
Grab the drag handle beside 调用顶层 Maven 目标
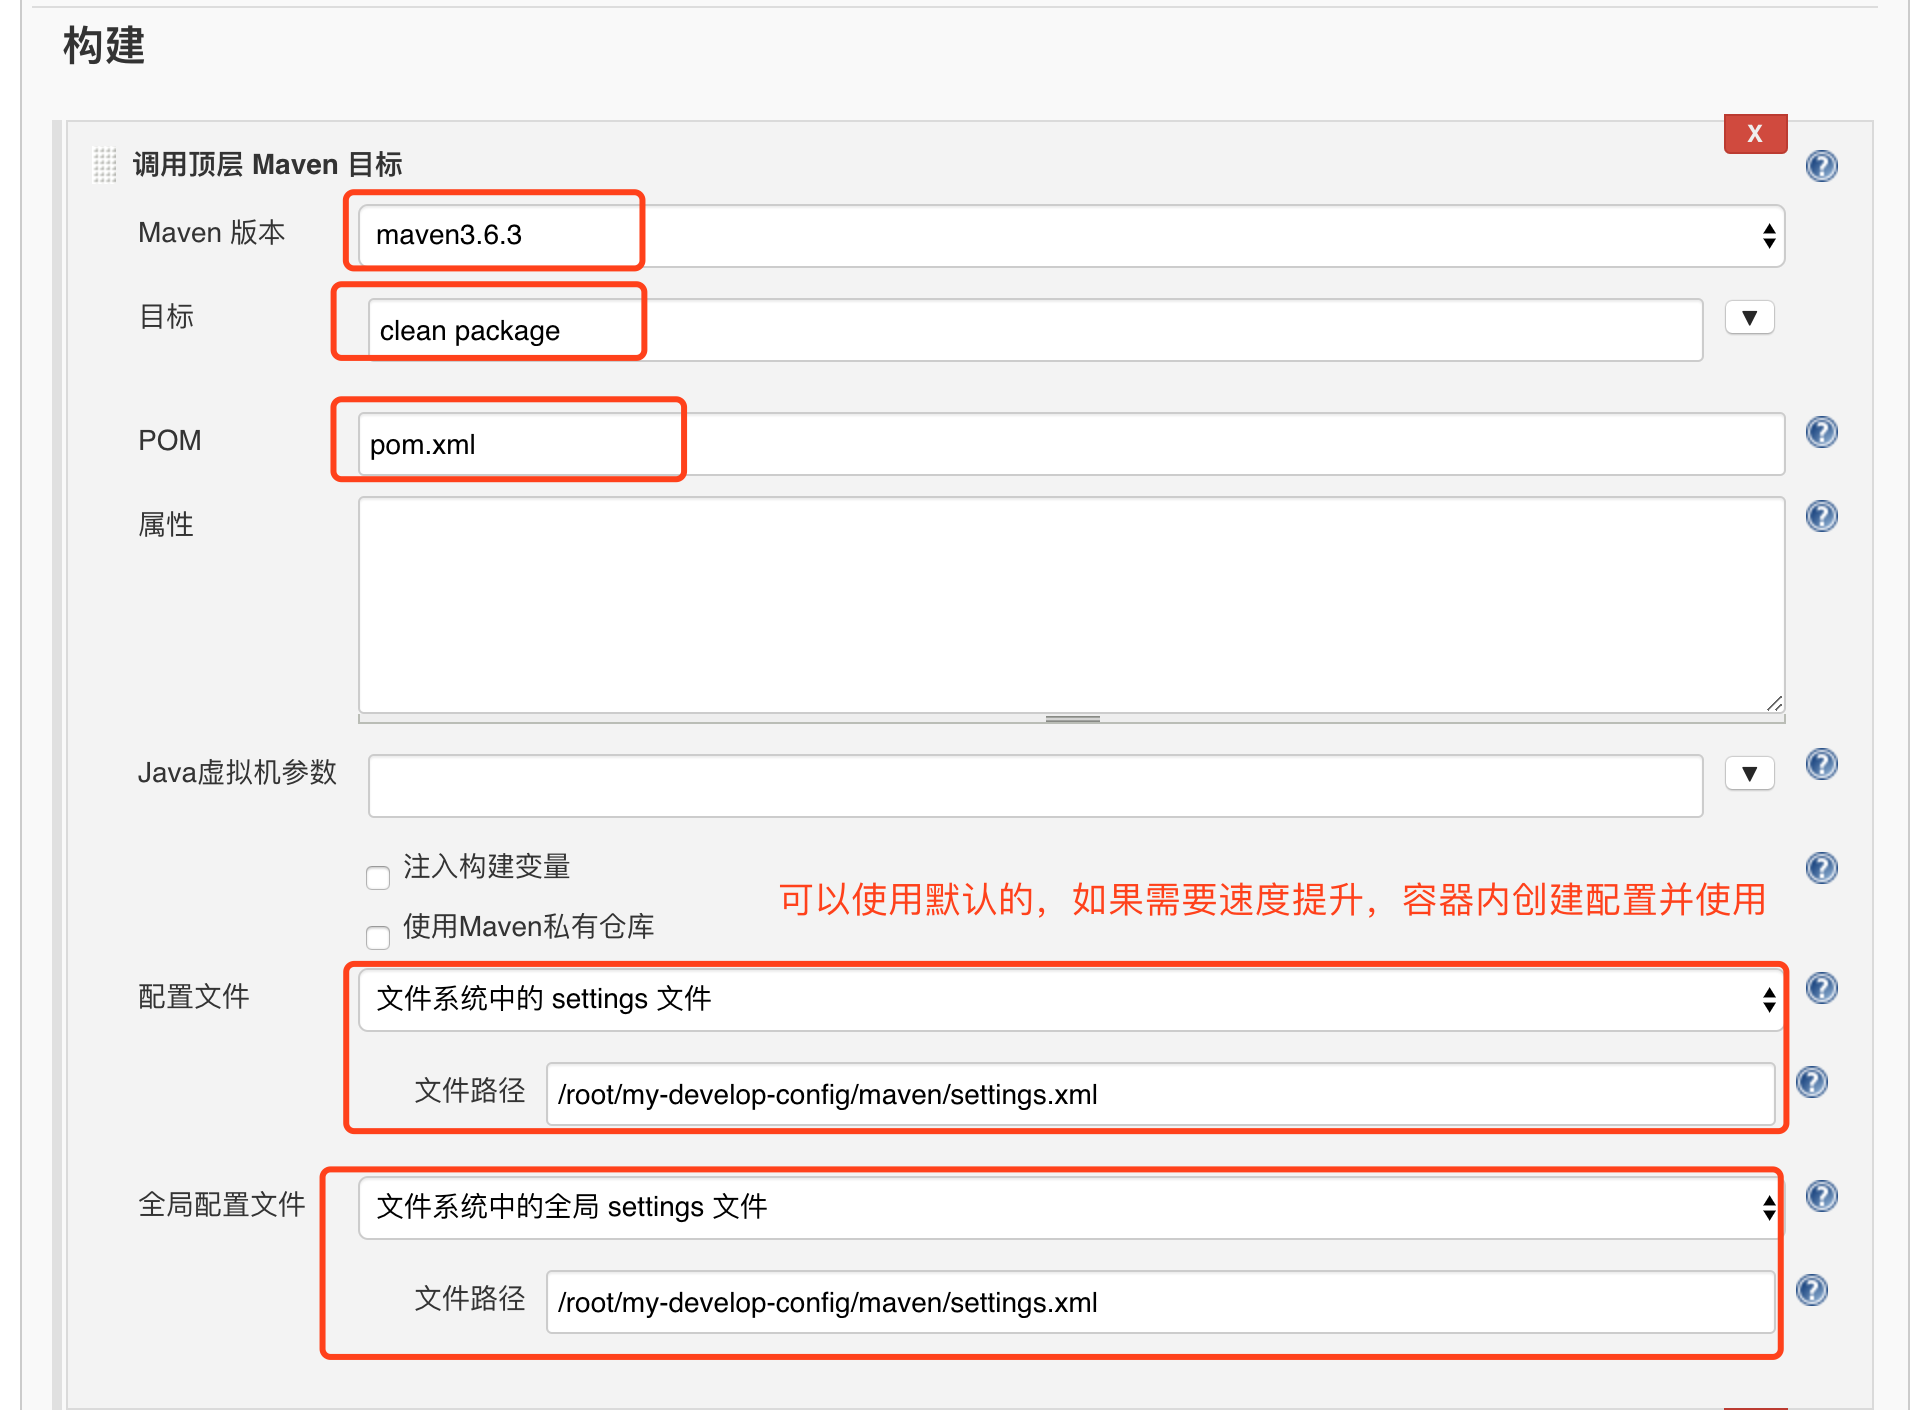(x=105, y=165)
